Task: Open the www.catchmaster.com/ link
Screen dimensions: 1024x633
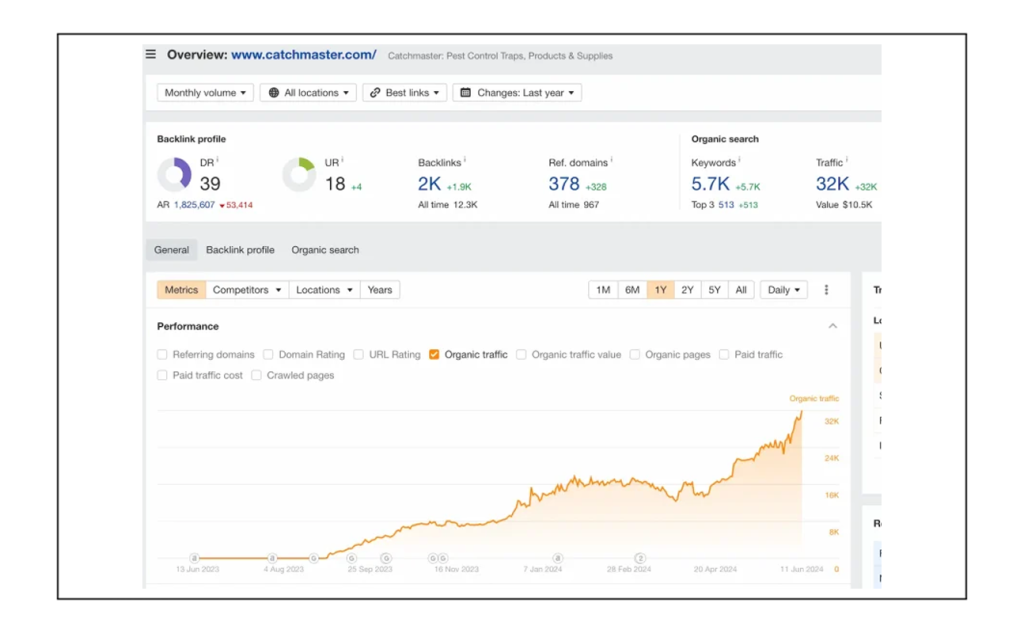Action: click(x=304, y=55)
